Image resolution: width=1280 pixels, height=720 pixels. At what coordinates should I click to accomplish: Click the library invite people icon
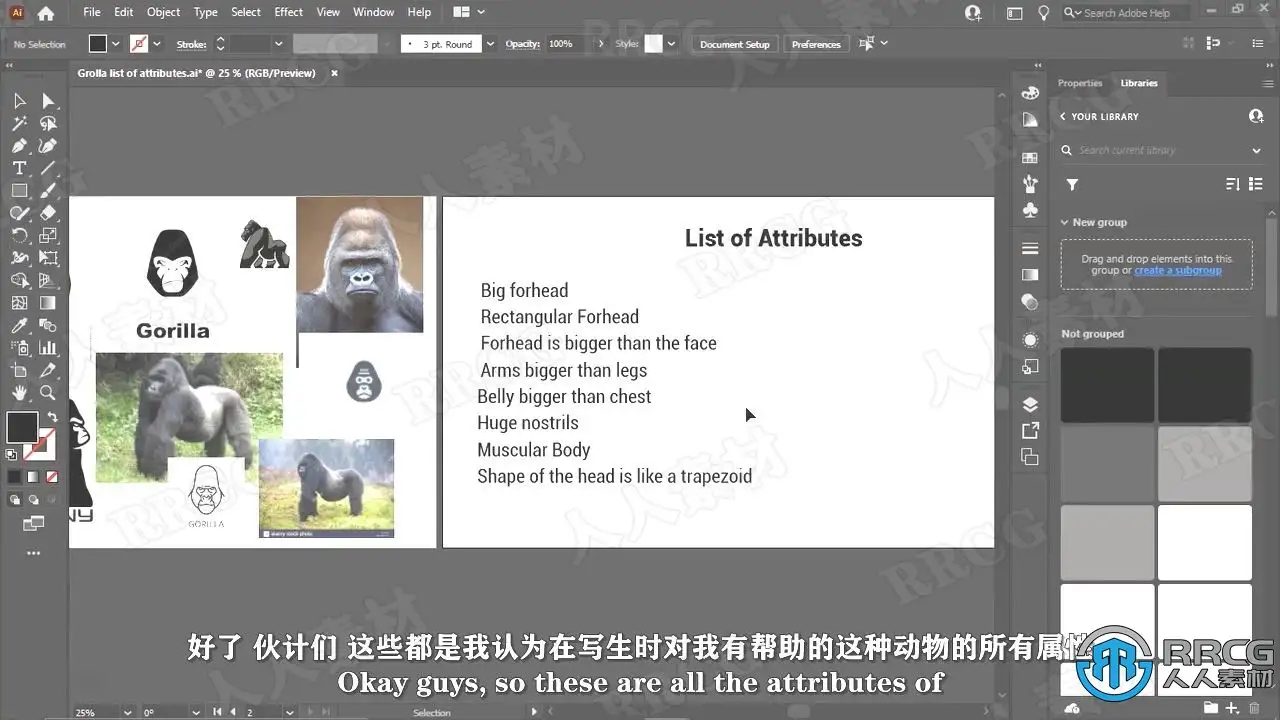pos(1256,117)
